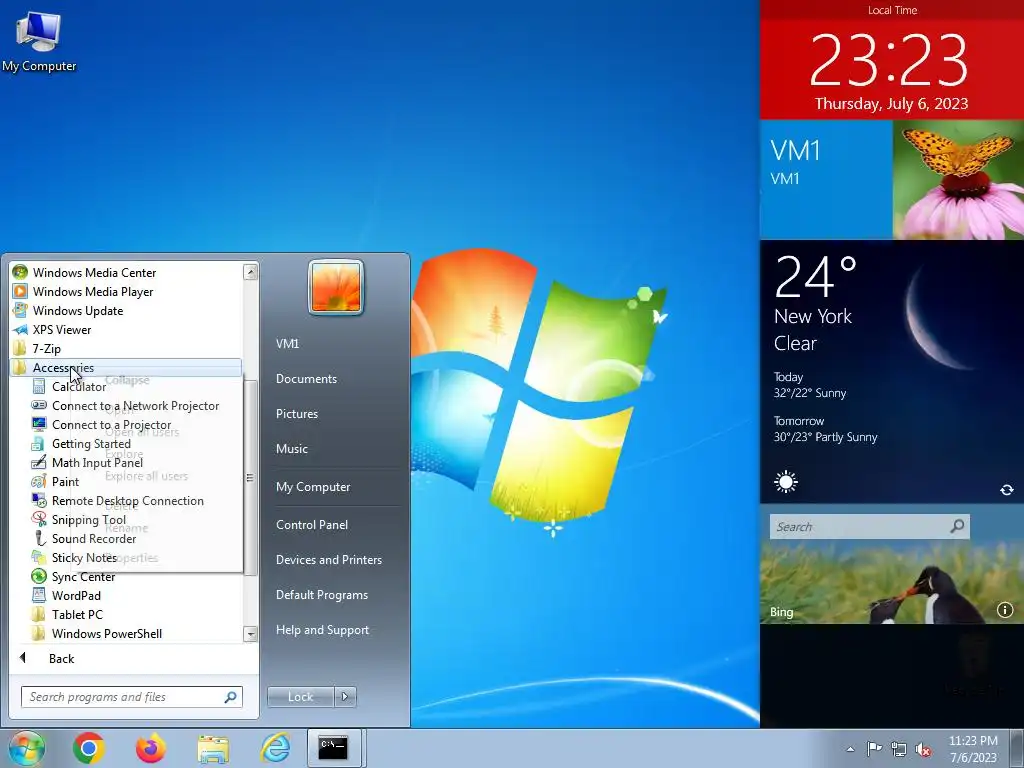
Task: Open Getting Started icon
Action: [x=39, y=443]
